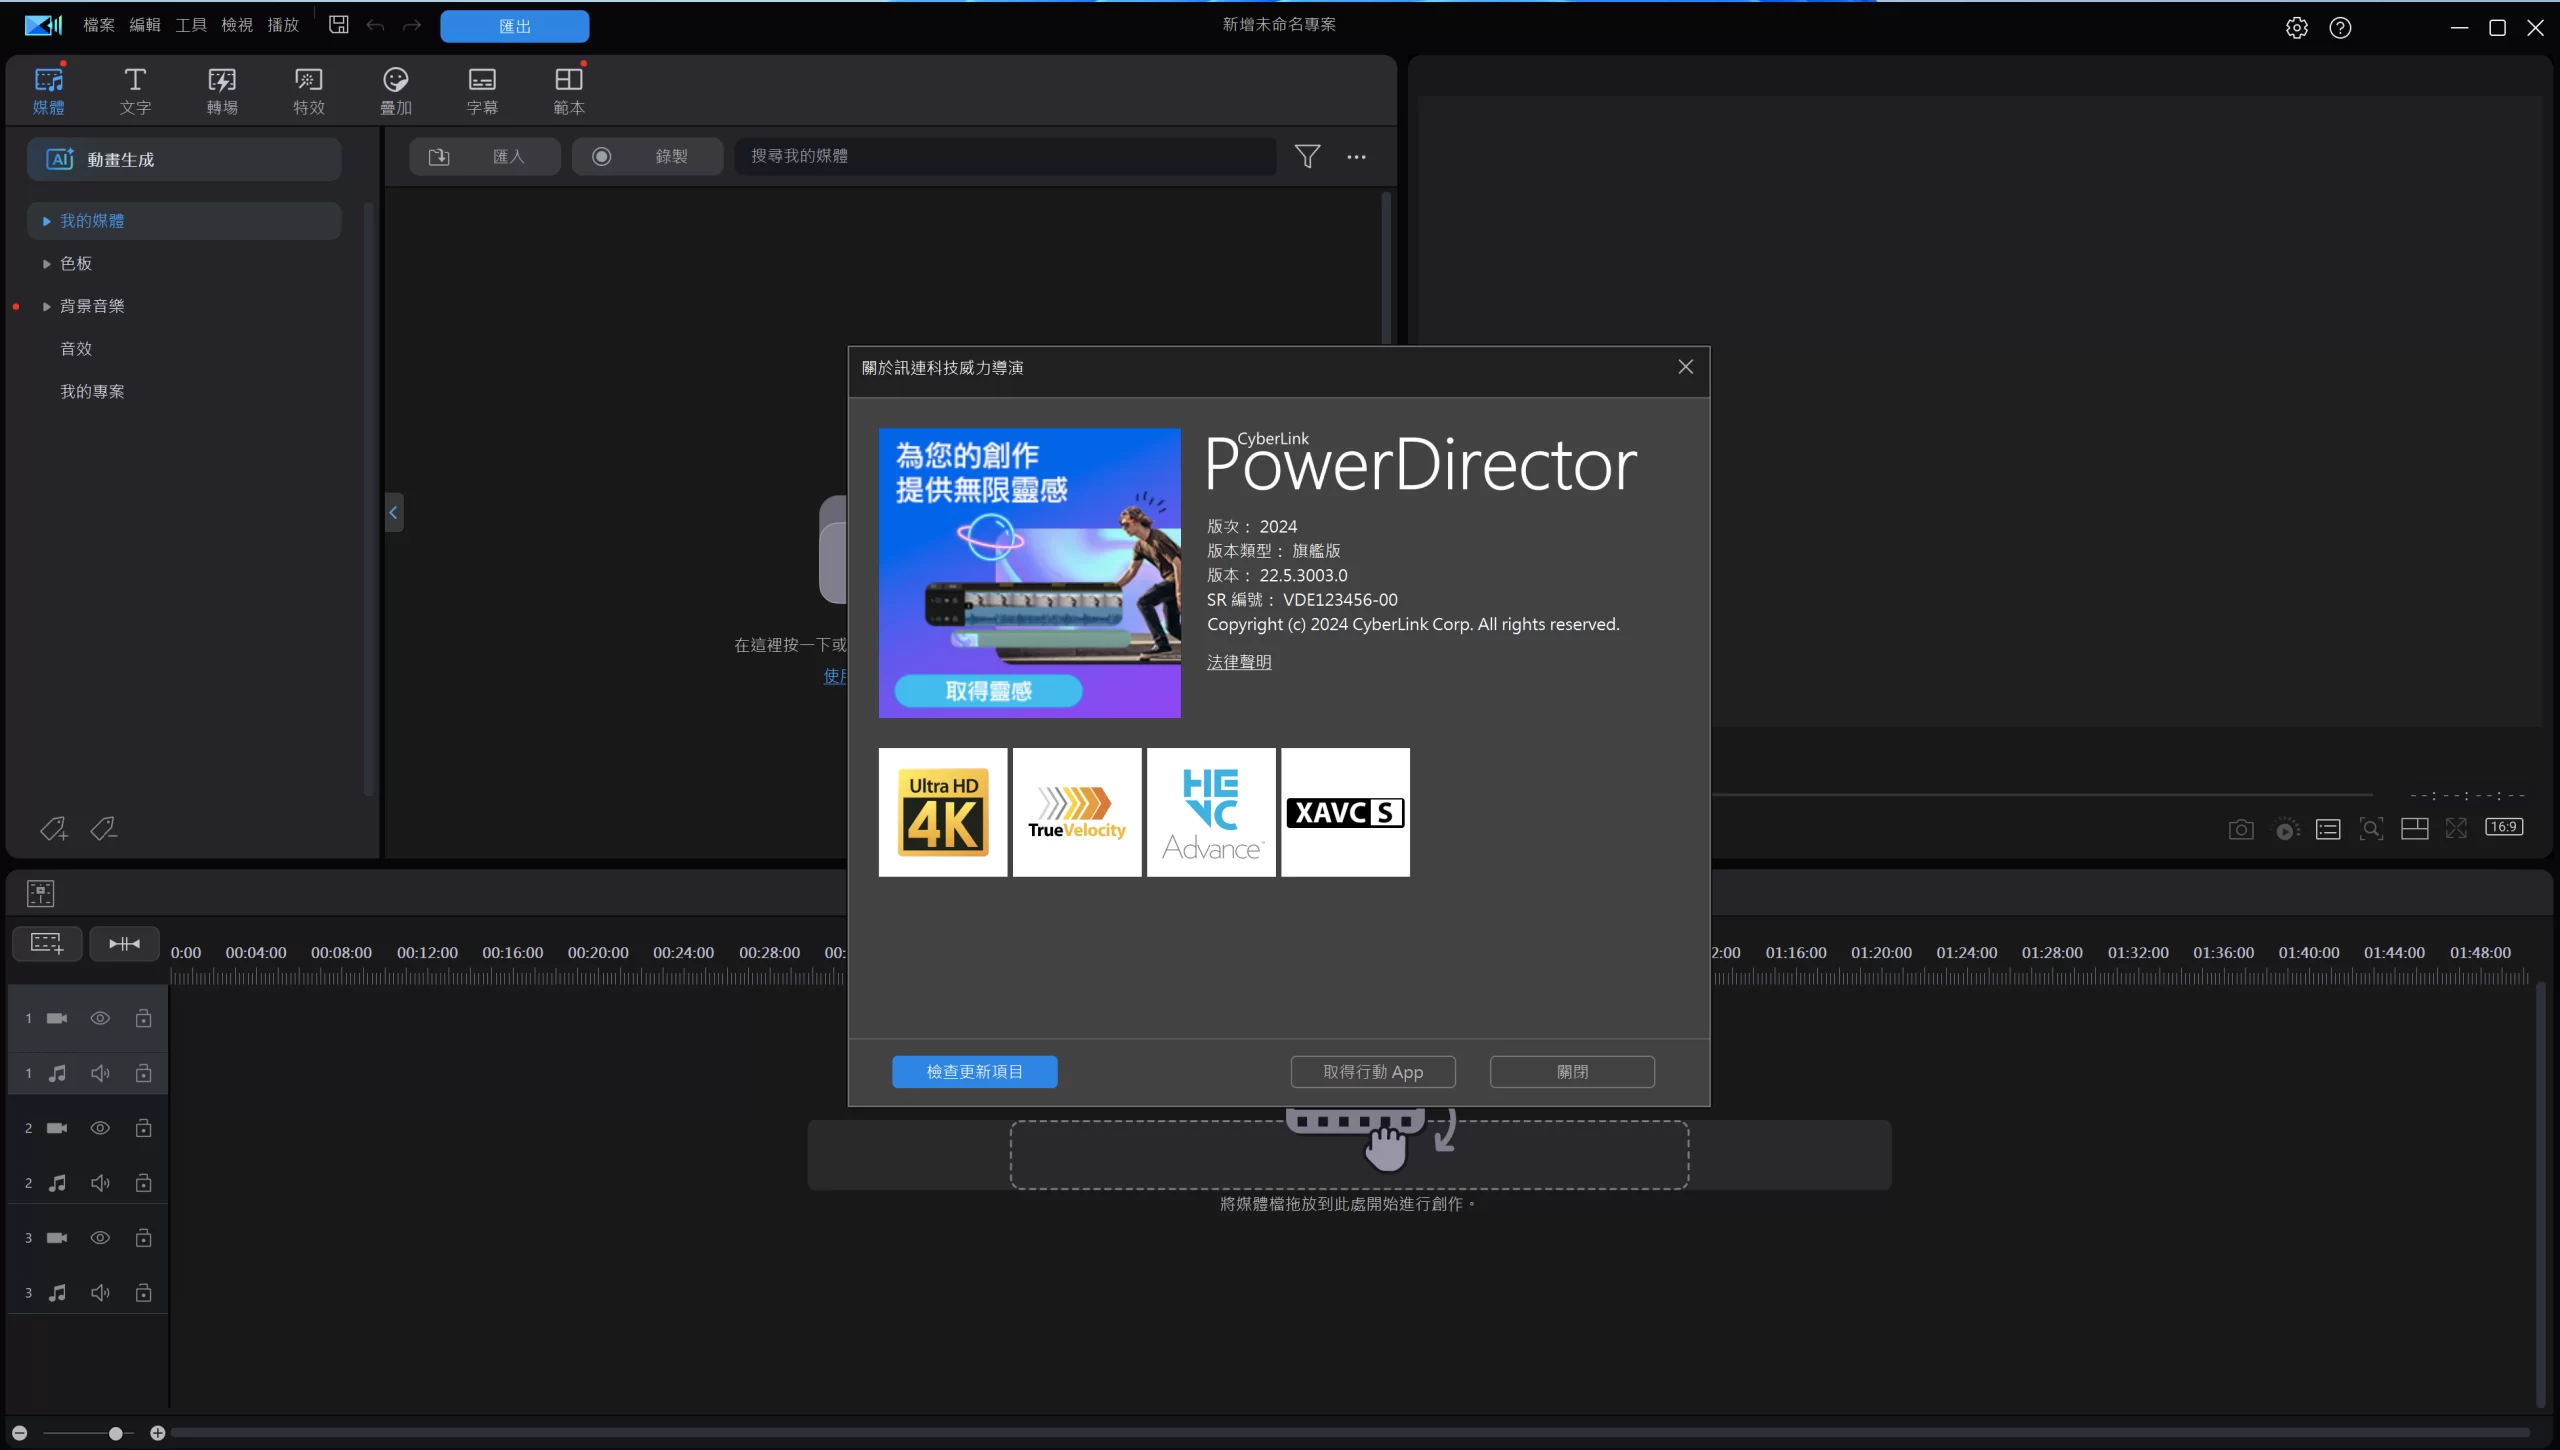The height and width of the screenshot is (1450, 2560).
Task: Click the filter funnel icon in media library
Action: point(1307,156)
